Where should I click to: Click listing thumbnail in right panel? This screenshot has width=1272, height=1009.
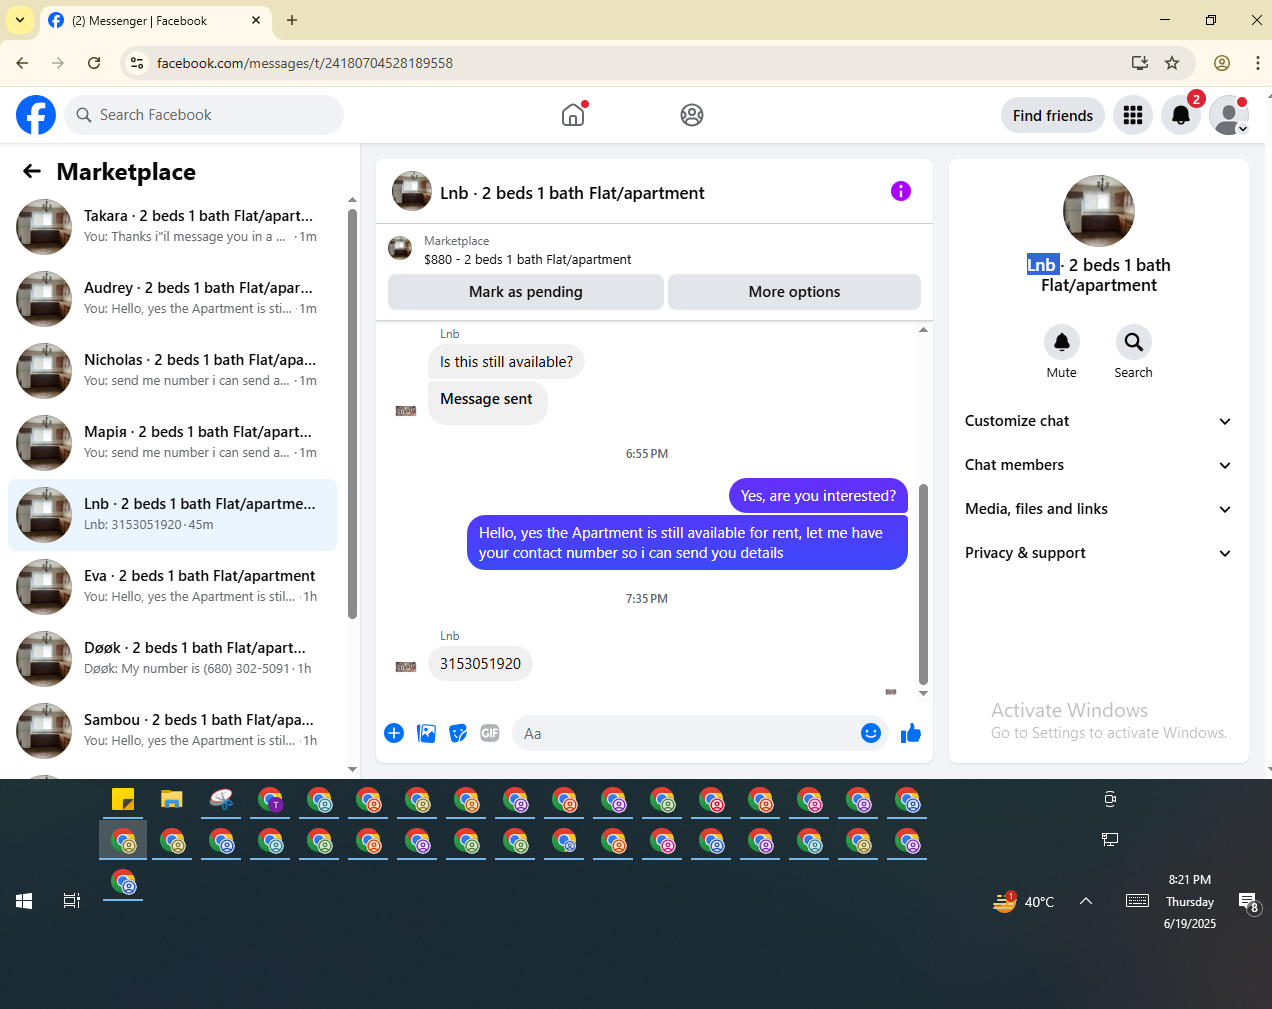pos(1099,211)
